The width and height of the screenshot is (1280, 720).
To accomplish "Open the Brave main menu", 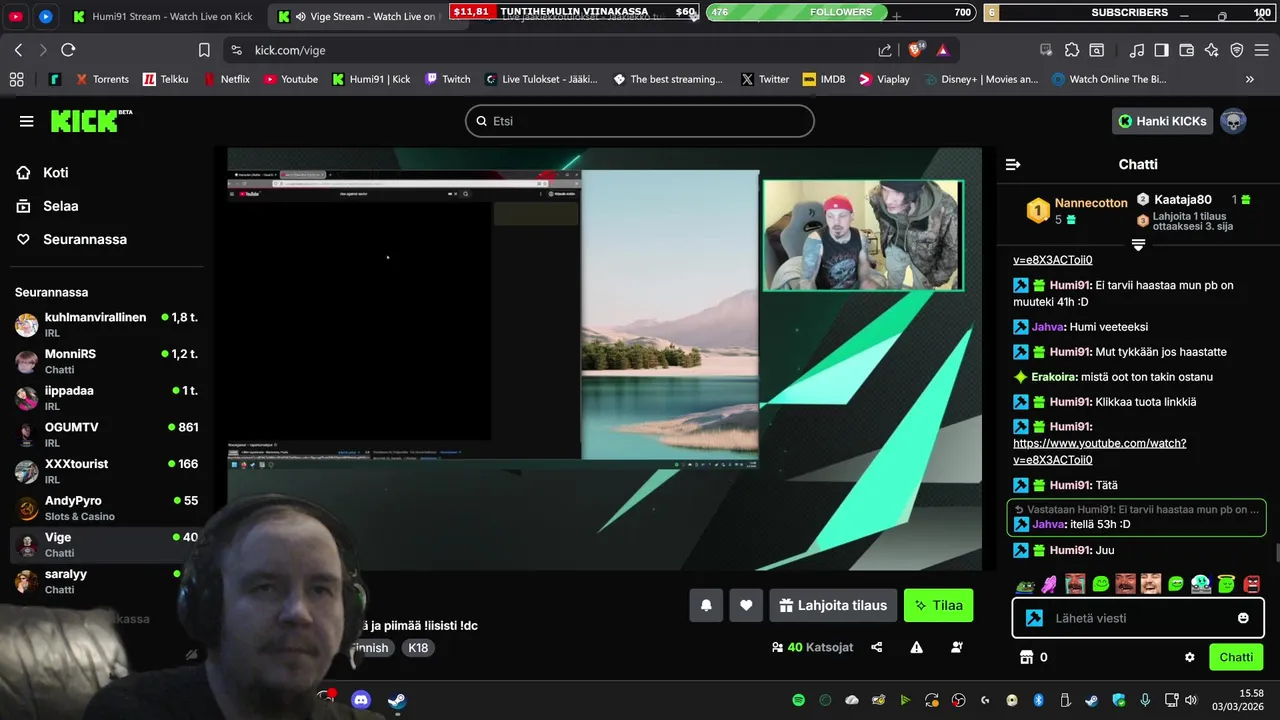I will [x=1262, y=50].
